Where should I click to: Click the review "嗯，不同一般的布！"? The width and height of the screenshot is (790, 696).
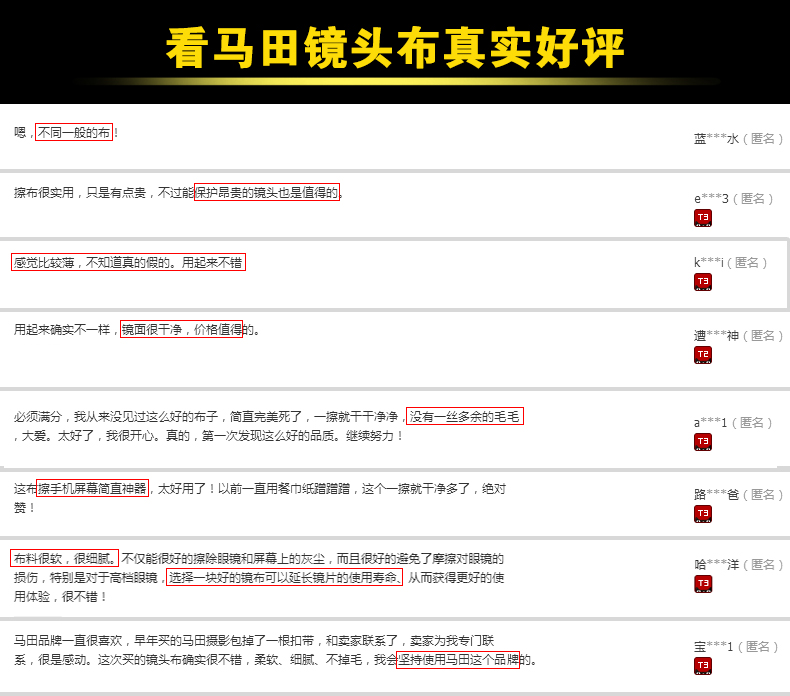(67, 133)
